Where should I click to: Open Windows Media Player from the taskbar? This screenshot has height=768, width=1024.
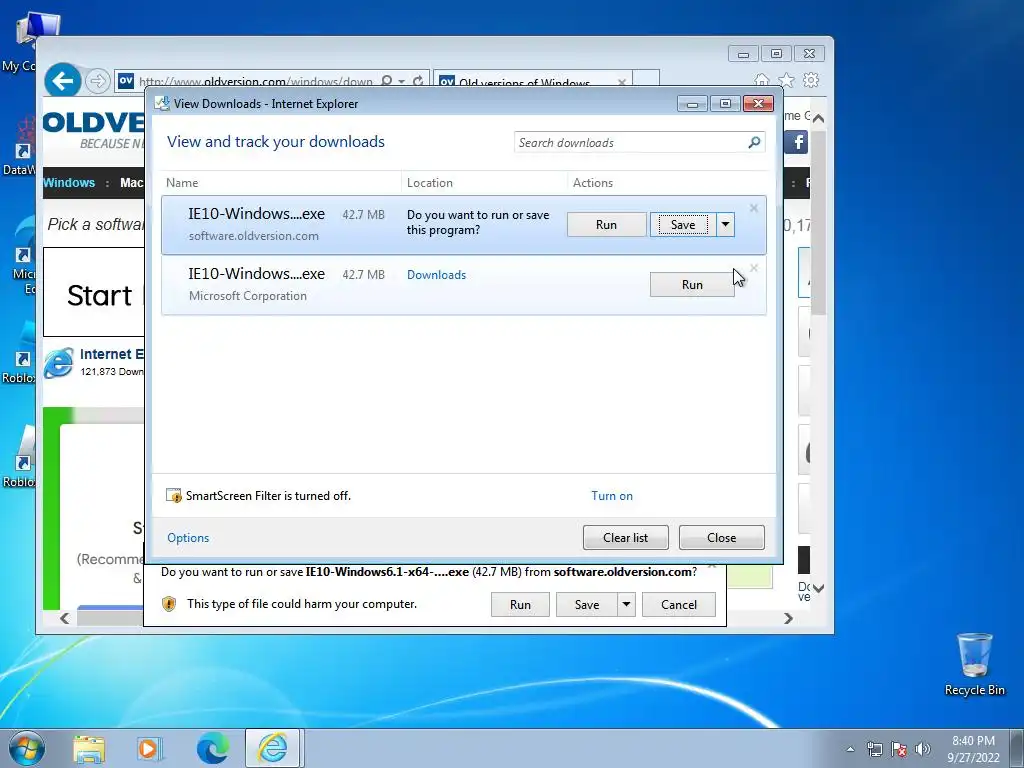coord(149,749)
